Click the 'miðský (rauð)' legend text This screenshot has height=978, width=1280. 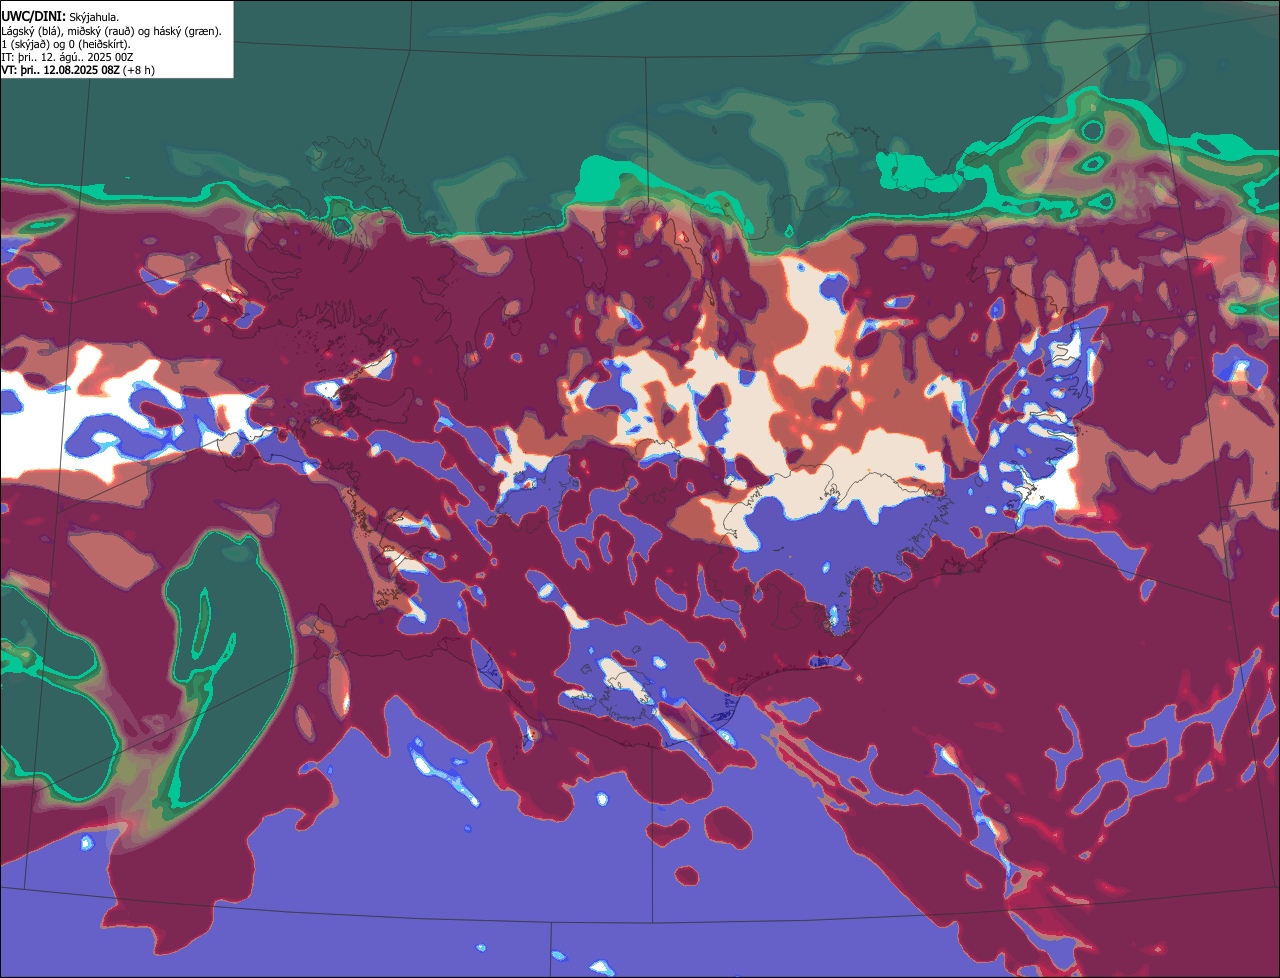coord(101,32)
